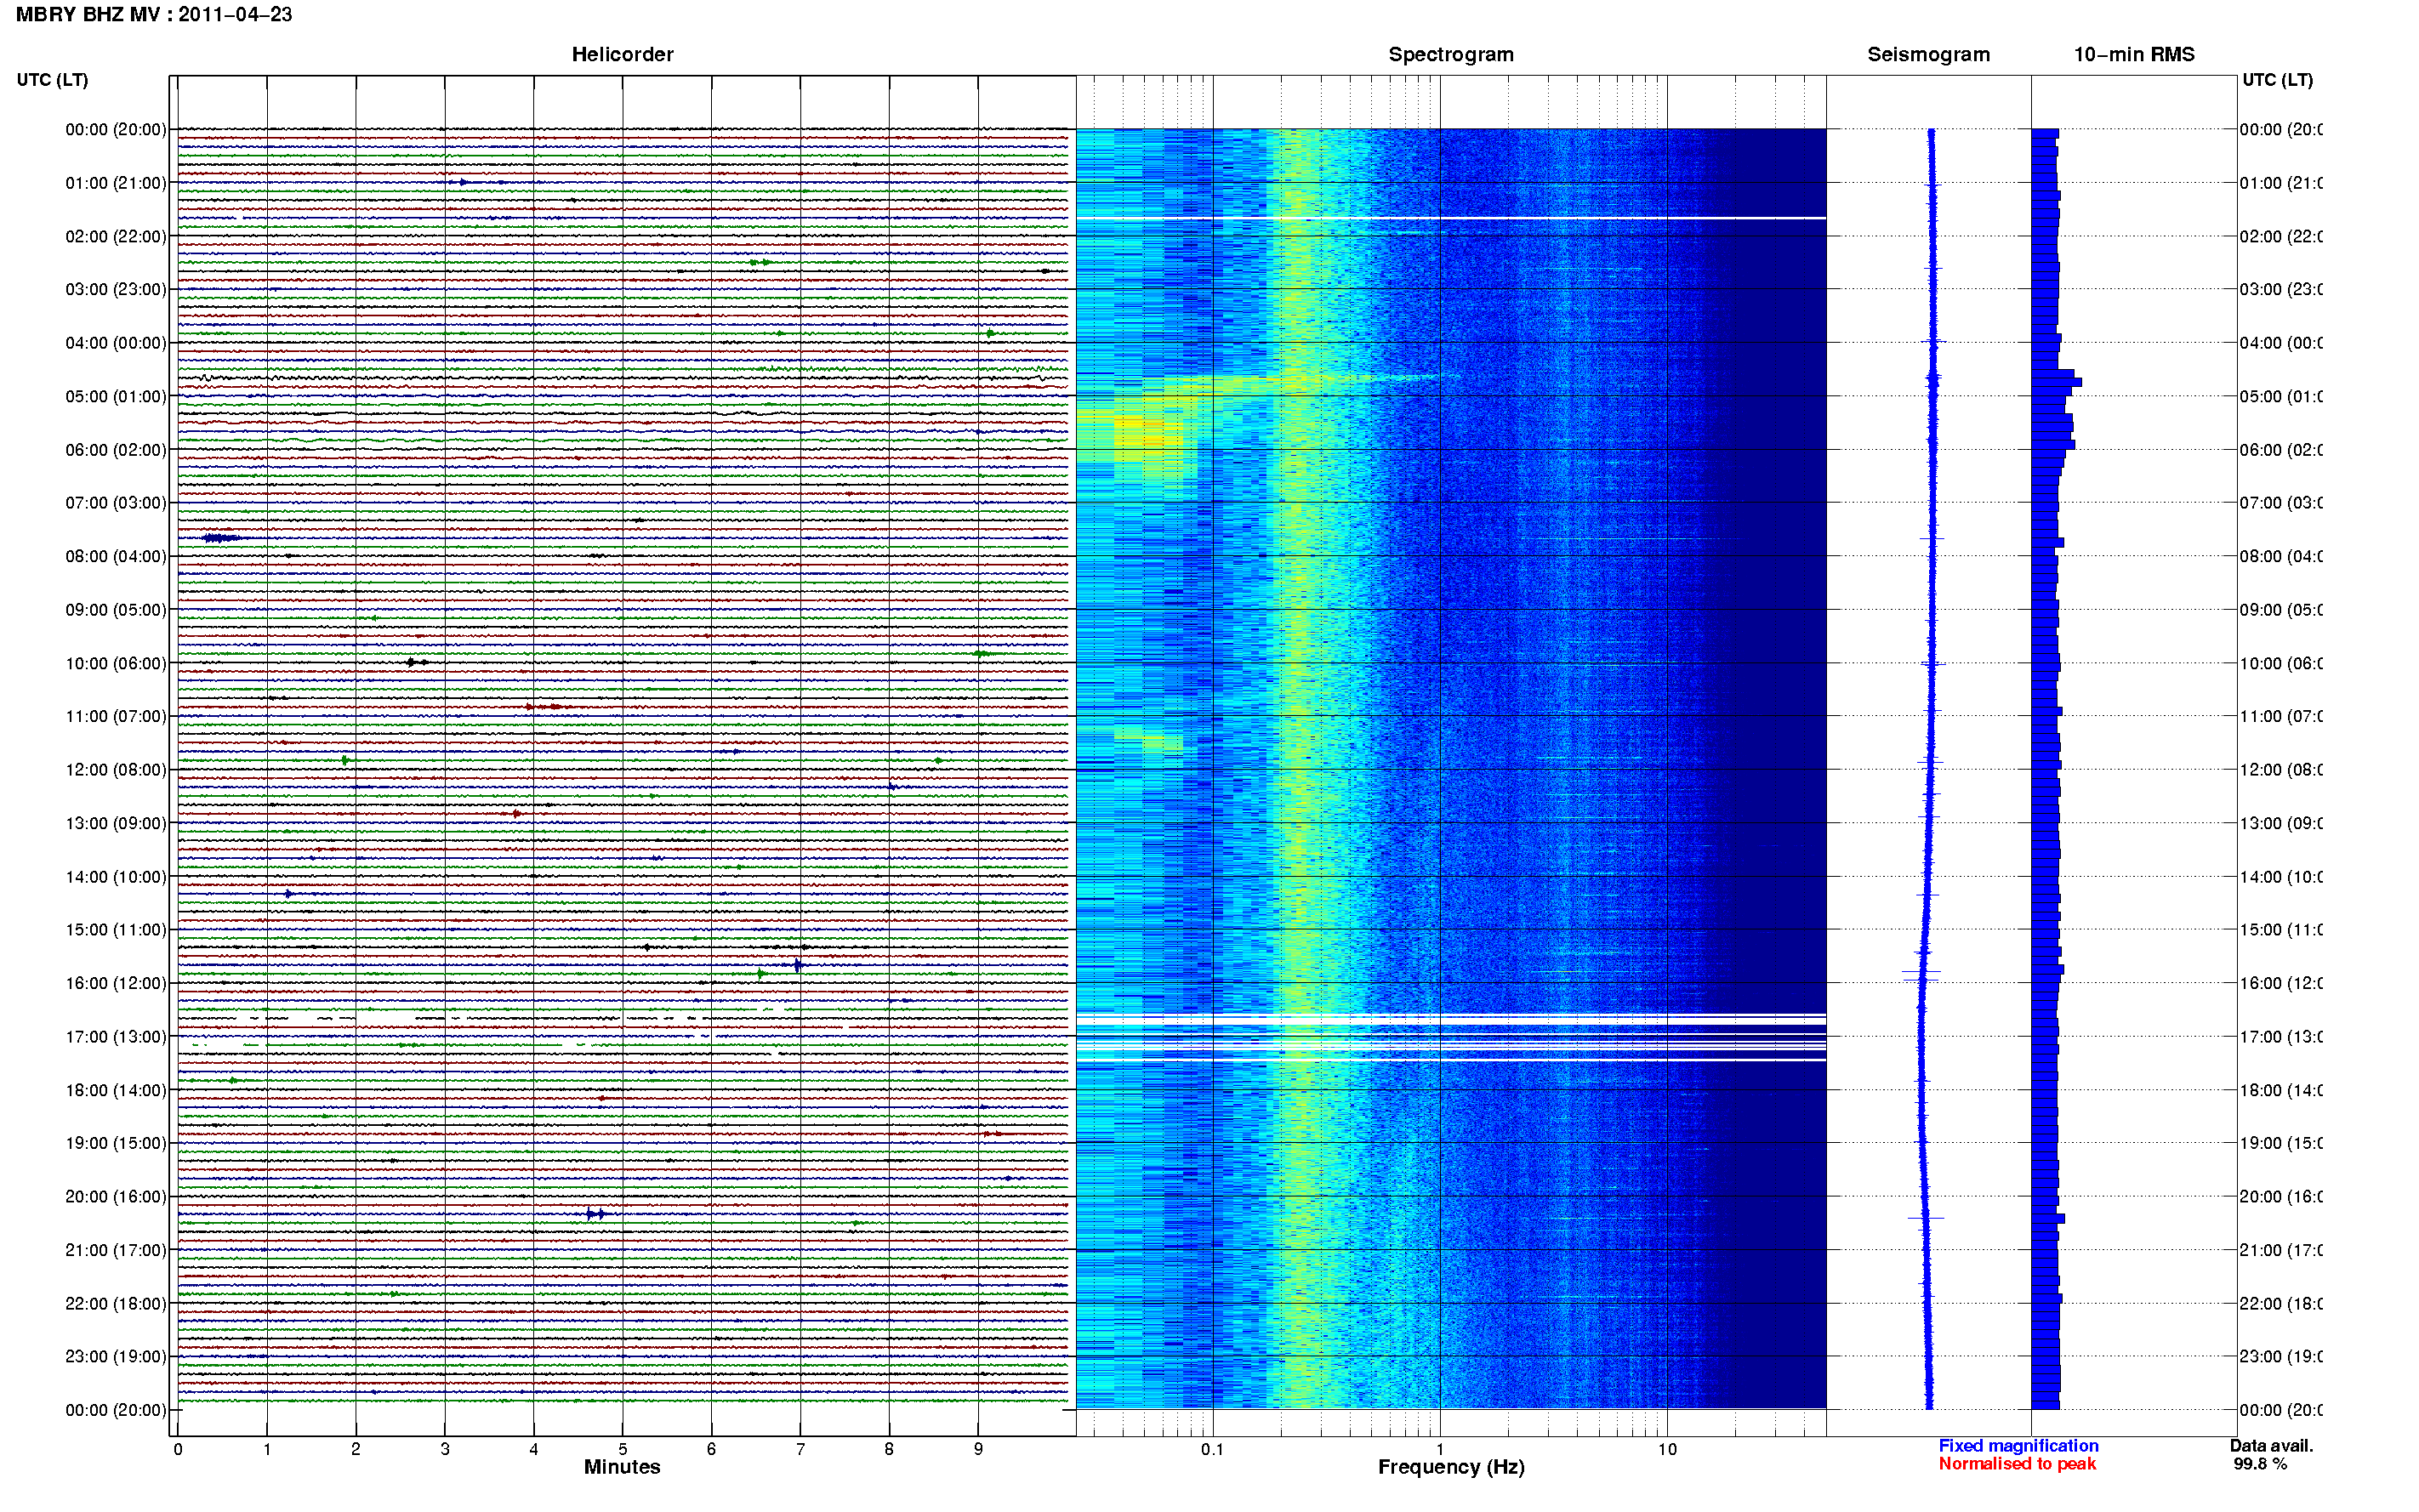
Task: Click the left time label '15:00 (11:00)'
Action: [x=116, y=930]
